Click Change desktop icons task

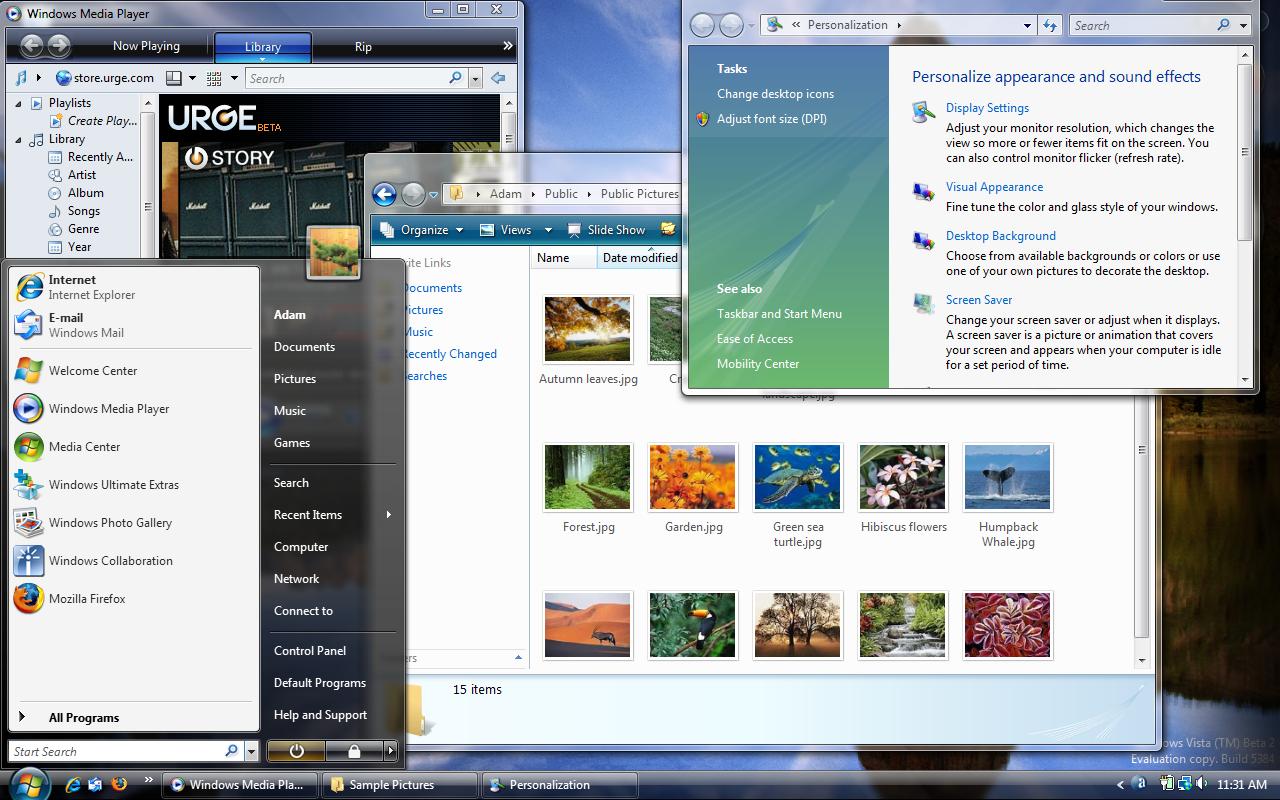pos(775,94)
